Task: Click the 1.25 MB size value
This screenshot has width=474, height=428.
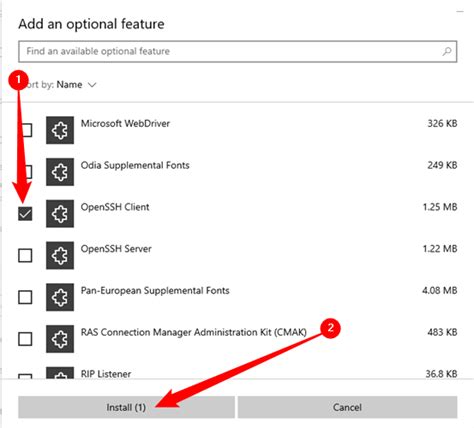Action: pos(440,207)
